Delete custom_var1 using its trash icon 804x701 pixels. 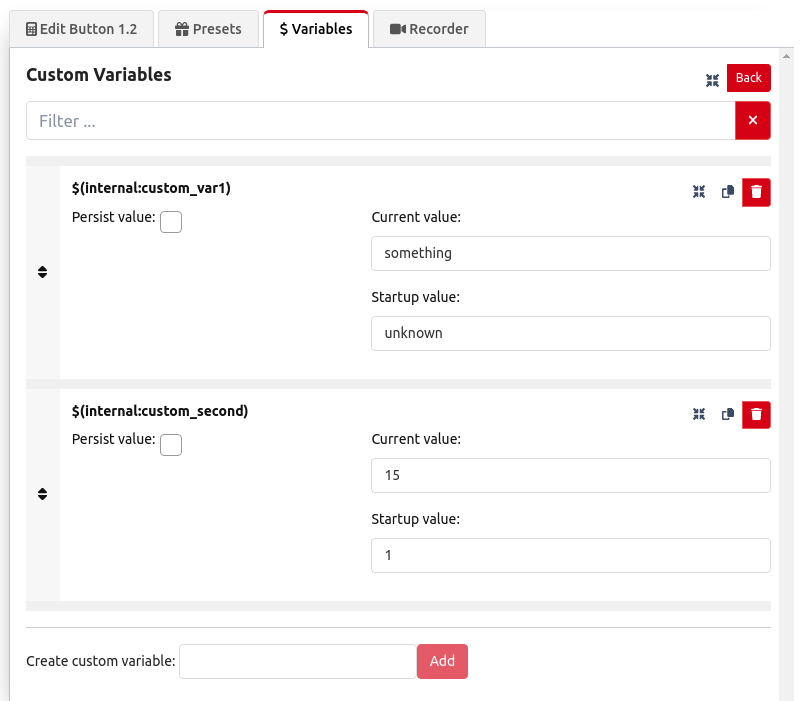tap(756, 192)
